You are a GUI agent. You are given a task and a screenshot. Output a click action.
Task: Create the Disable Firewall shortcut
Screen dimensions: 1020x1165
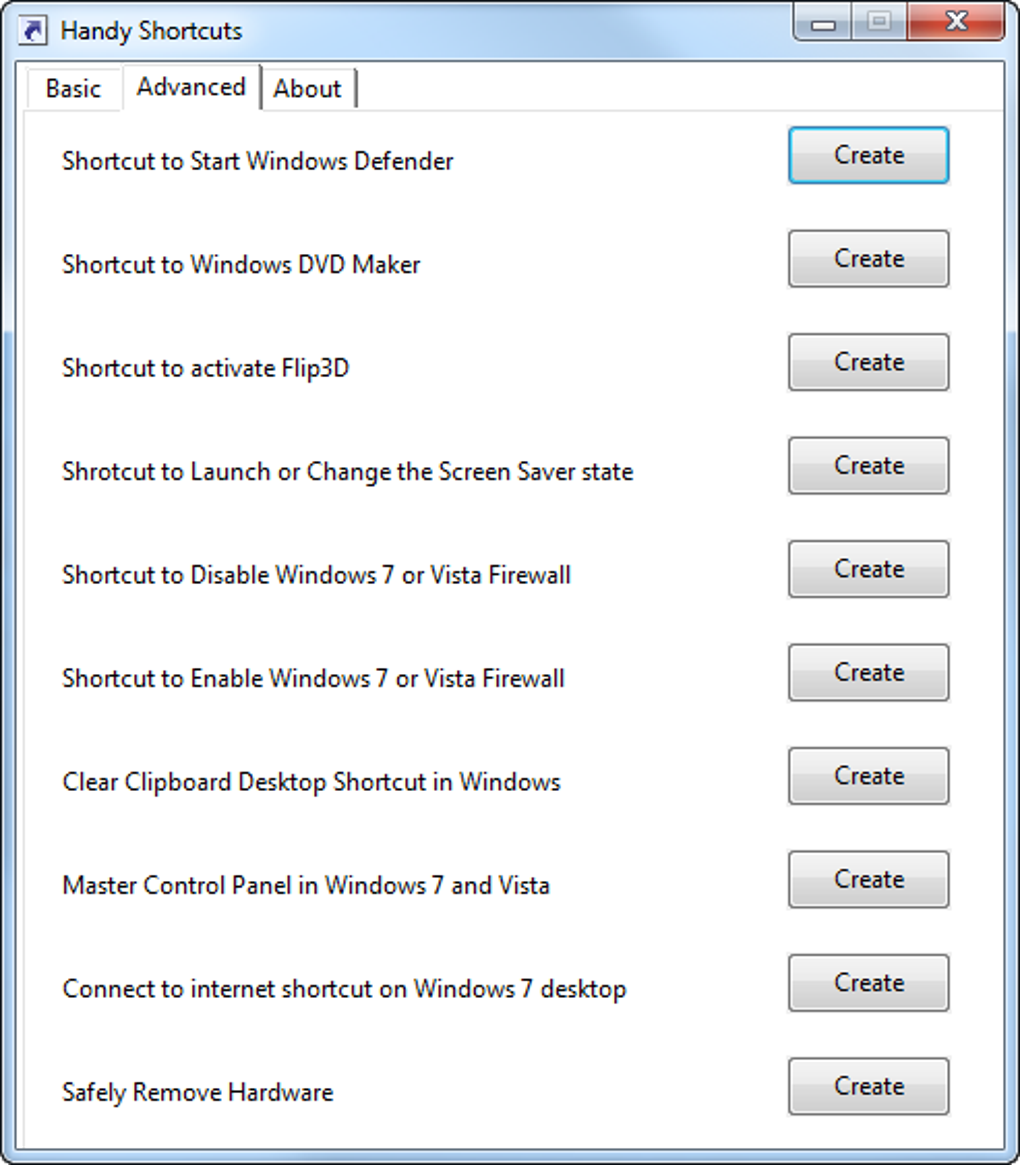[868, 569]
